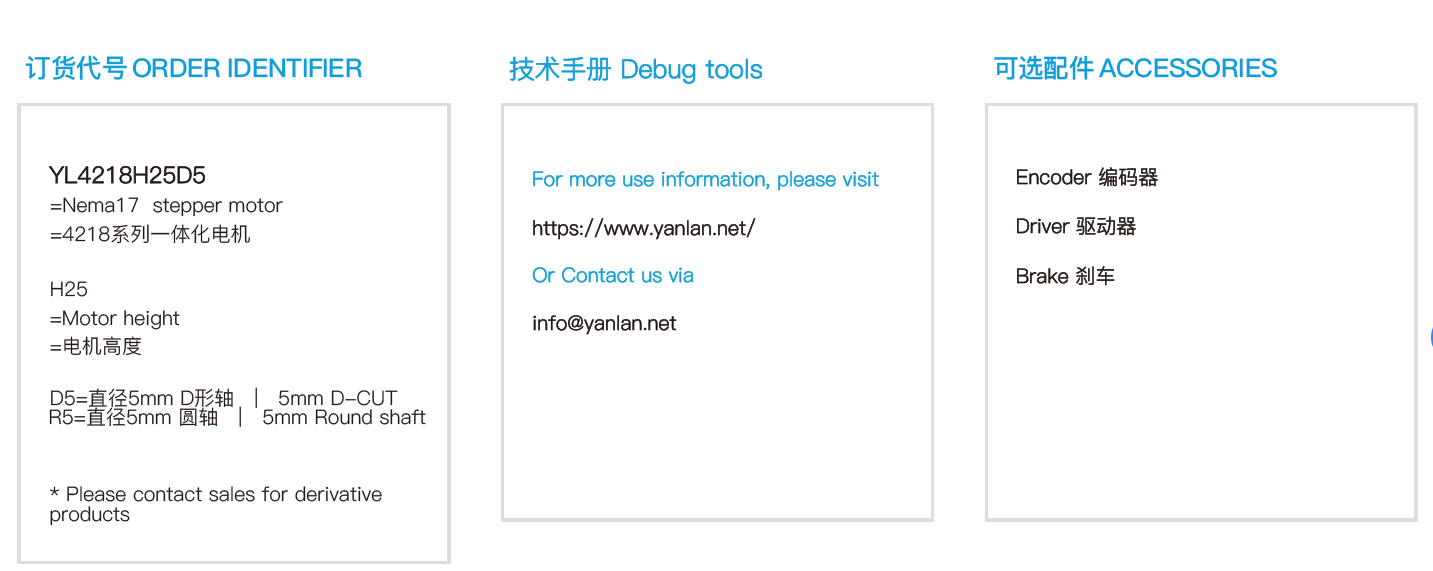Click the R5 5mm Round shaft line

[237, 418]
